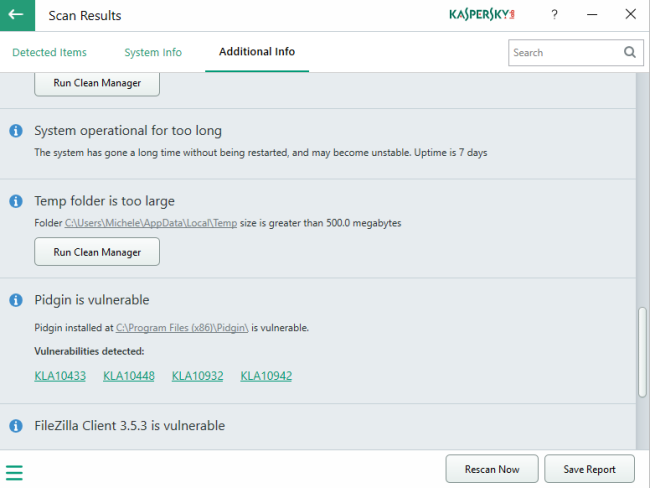Click the Save Report button
The height and width of the screenshot is (488, 650).
pos(589,469)
